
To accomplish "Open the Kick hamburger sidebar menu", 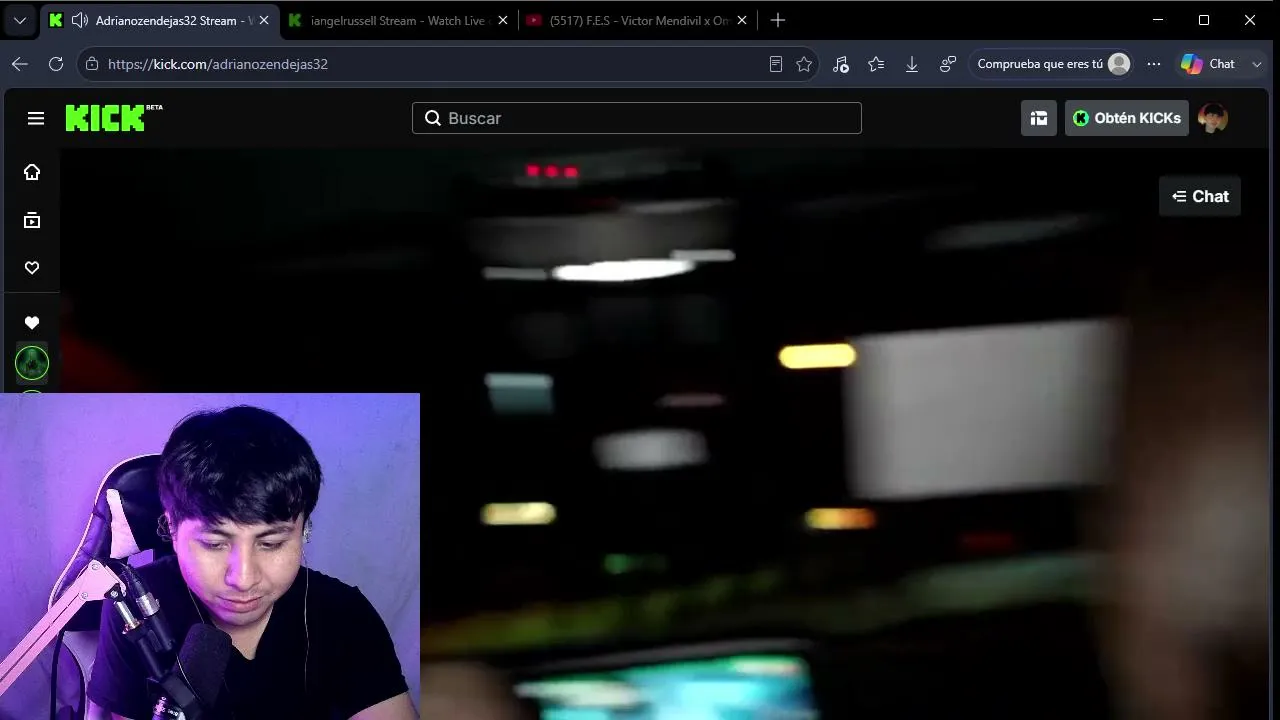I will (x=36, y=118).
